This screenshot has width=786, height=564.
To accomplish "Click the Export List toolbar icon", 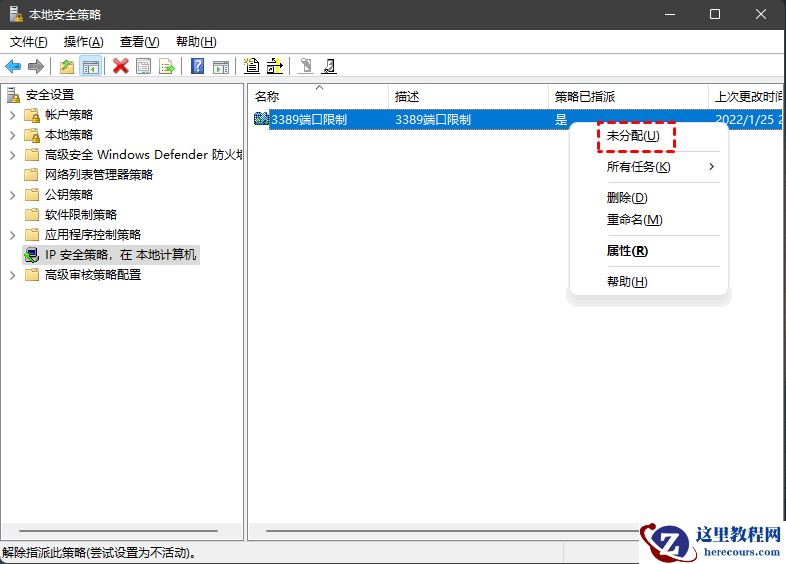I will [166, 66].
